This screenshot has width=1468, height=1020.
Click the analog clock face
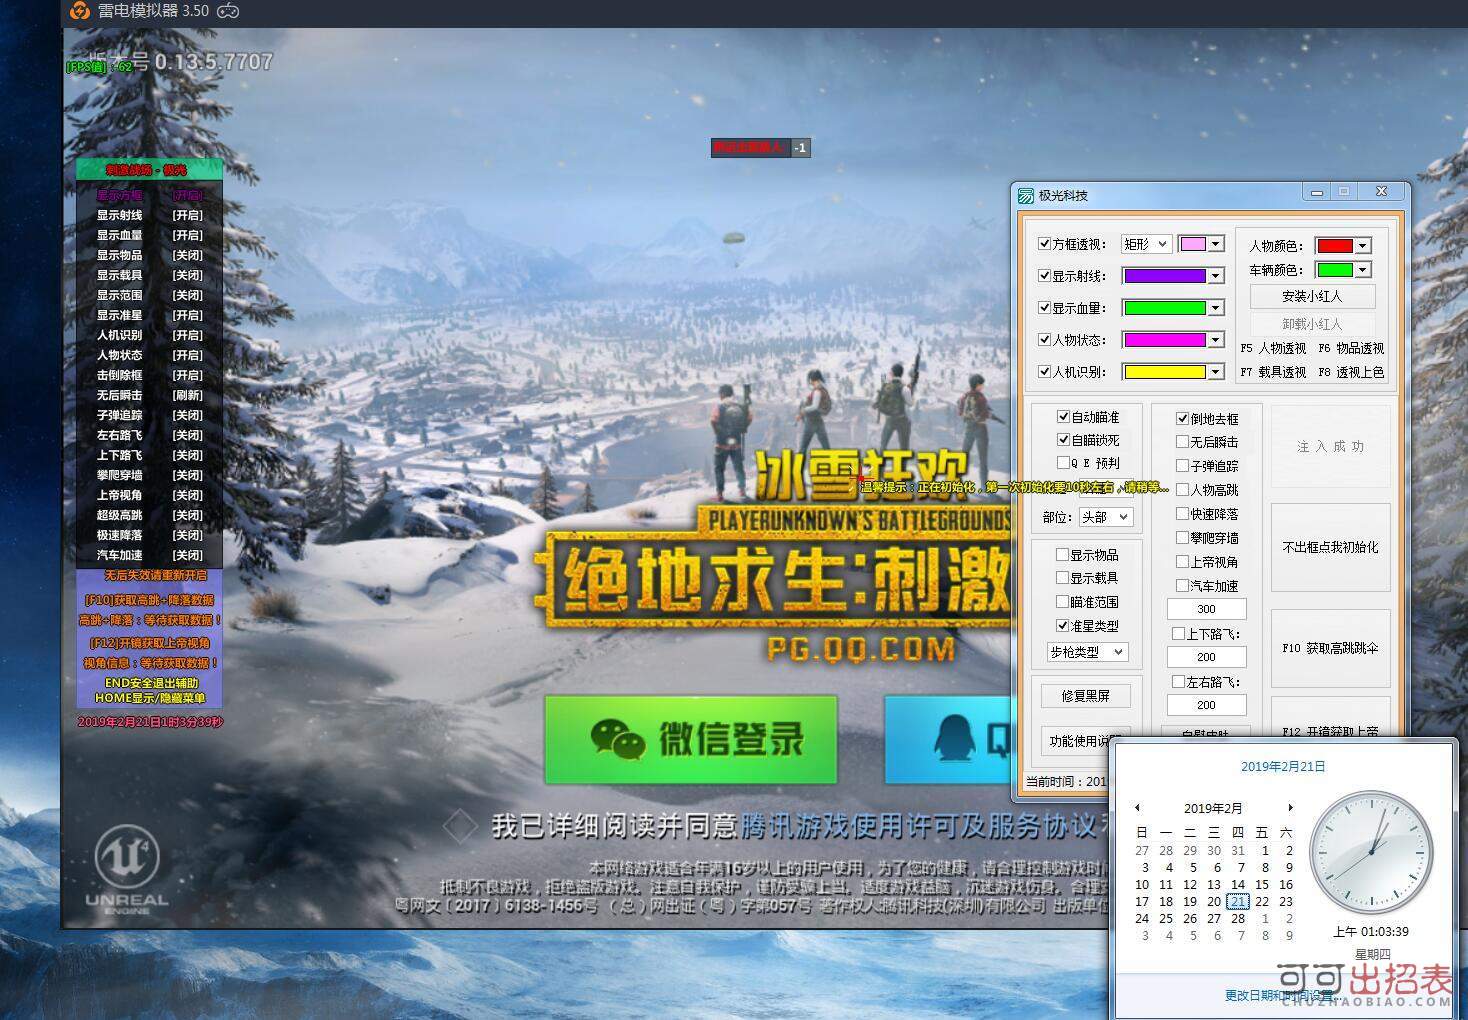[x=1371, y=852]
